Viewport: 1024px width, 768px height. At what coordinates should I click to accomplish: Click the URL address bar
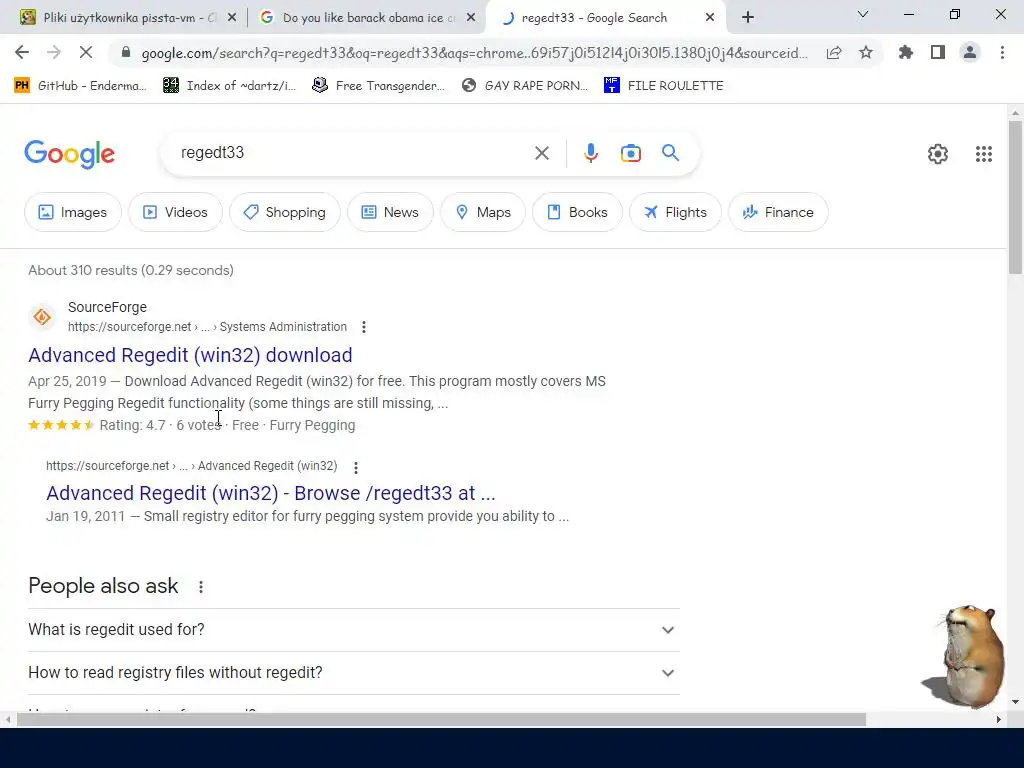pyautogui.click(x=474, y=53)
